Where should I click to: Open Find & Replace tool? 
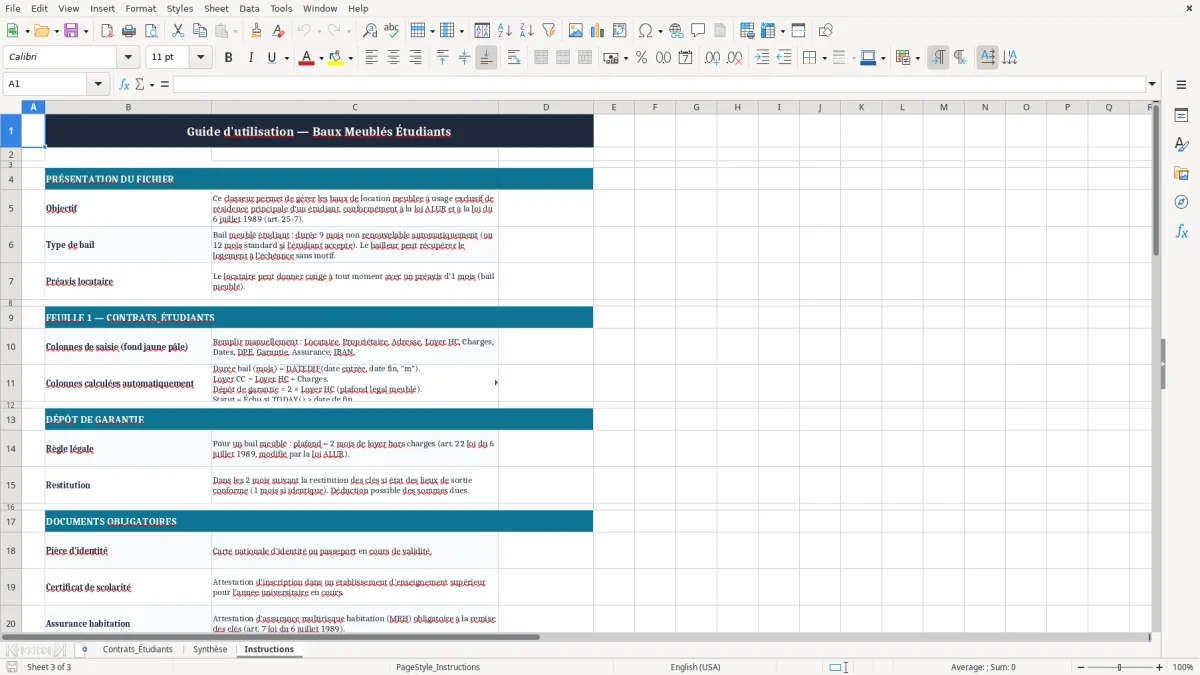(370, 31)
